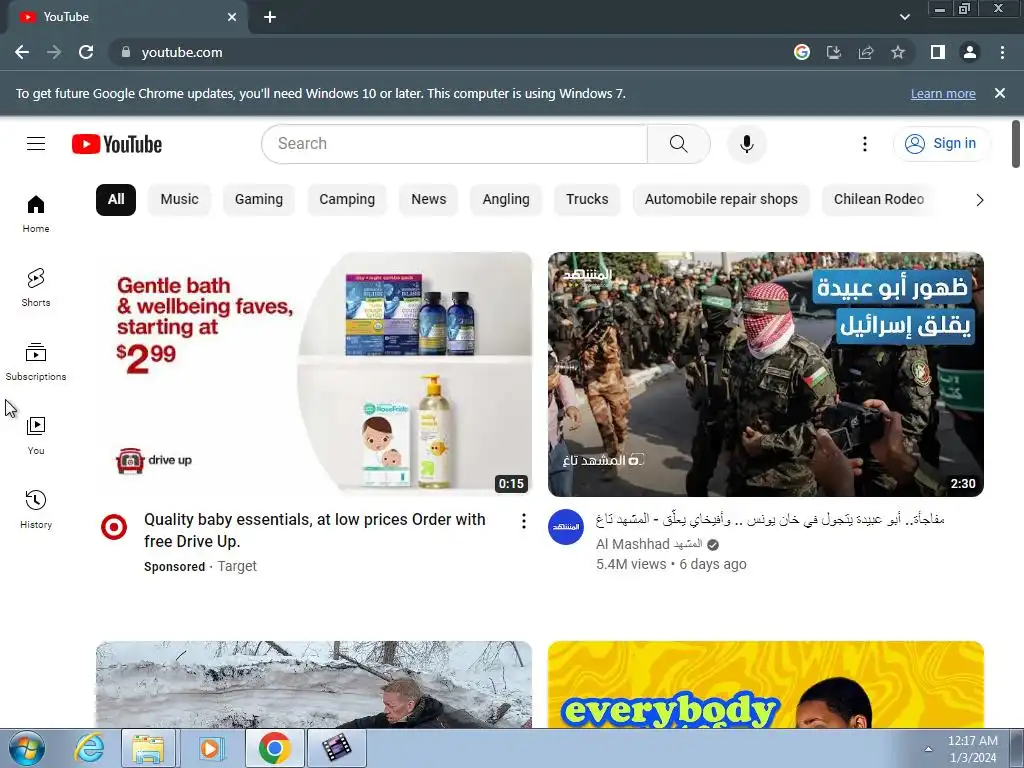Share this page from address bar
This screenshot has height=768, width=1024.
[866, 52]
